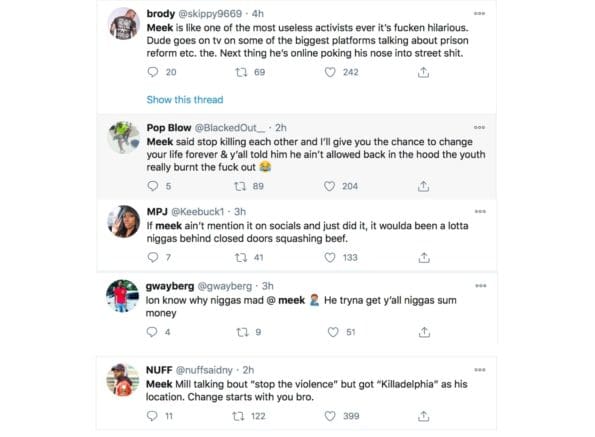595x437 pixels.
Task: Retweet brody's tweet with 69 retweets
Action: click(x=241, y=72)
